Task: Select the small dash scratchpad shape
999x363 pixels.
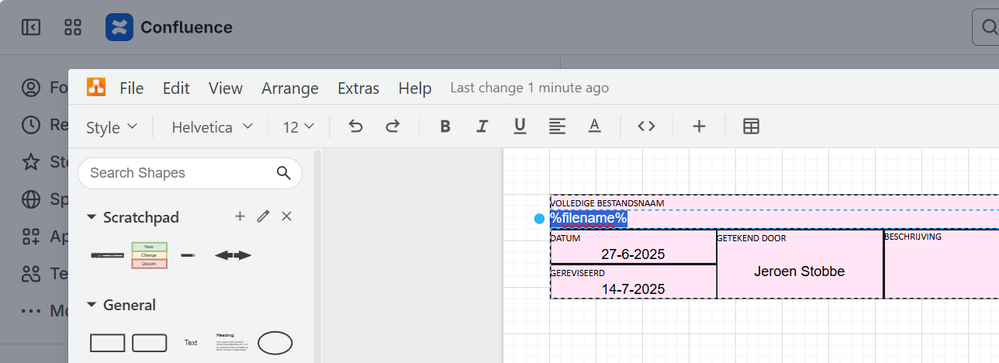Action: click(188, 255)
